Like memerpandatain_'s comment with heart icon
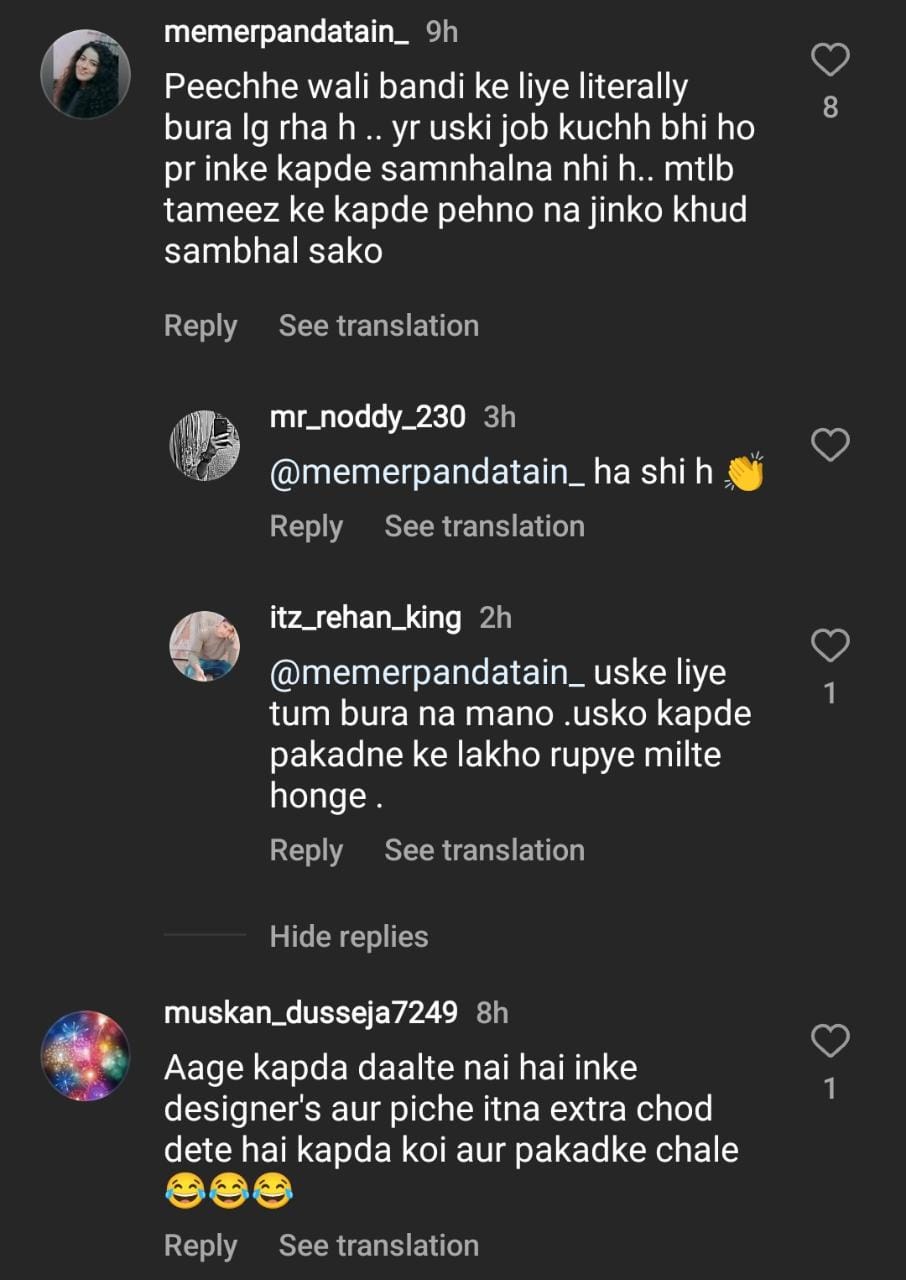The width and height of the screenshot is (906, 1280). coord(829,61)
